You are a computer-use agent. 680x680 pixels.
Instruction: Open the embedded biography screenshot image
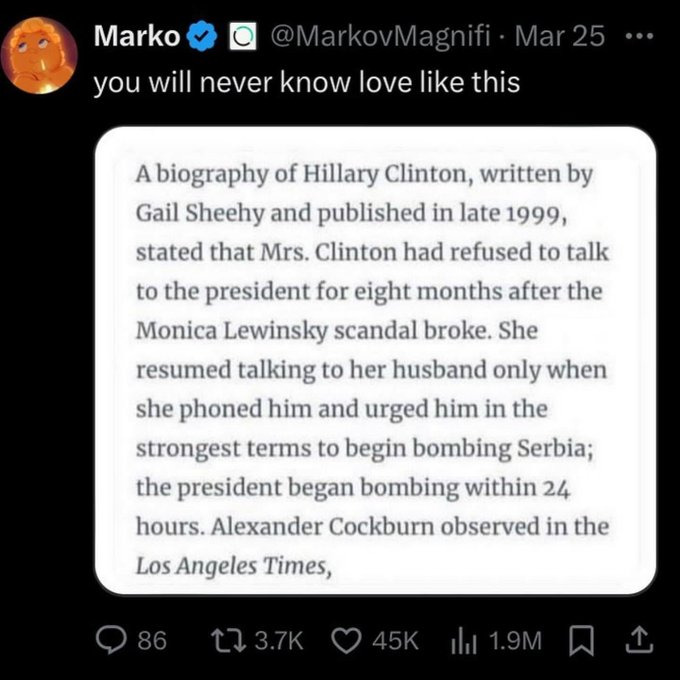375,360
